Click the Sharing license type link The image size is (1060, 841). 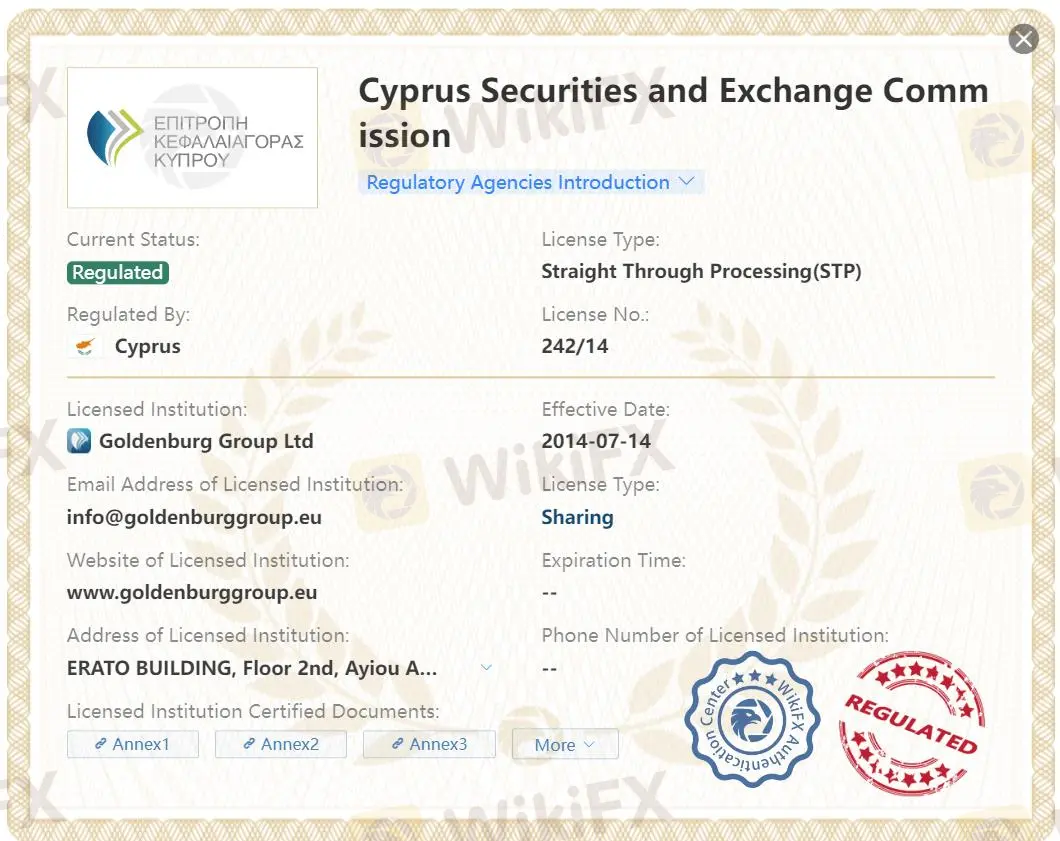pos(577,517)
